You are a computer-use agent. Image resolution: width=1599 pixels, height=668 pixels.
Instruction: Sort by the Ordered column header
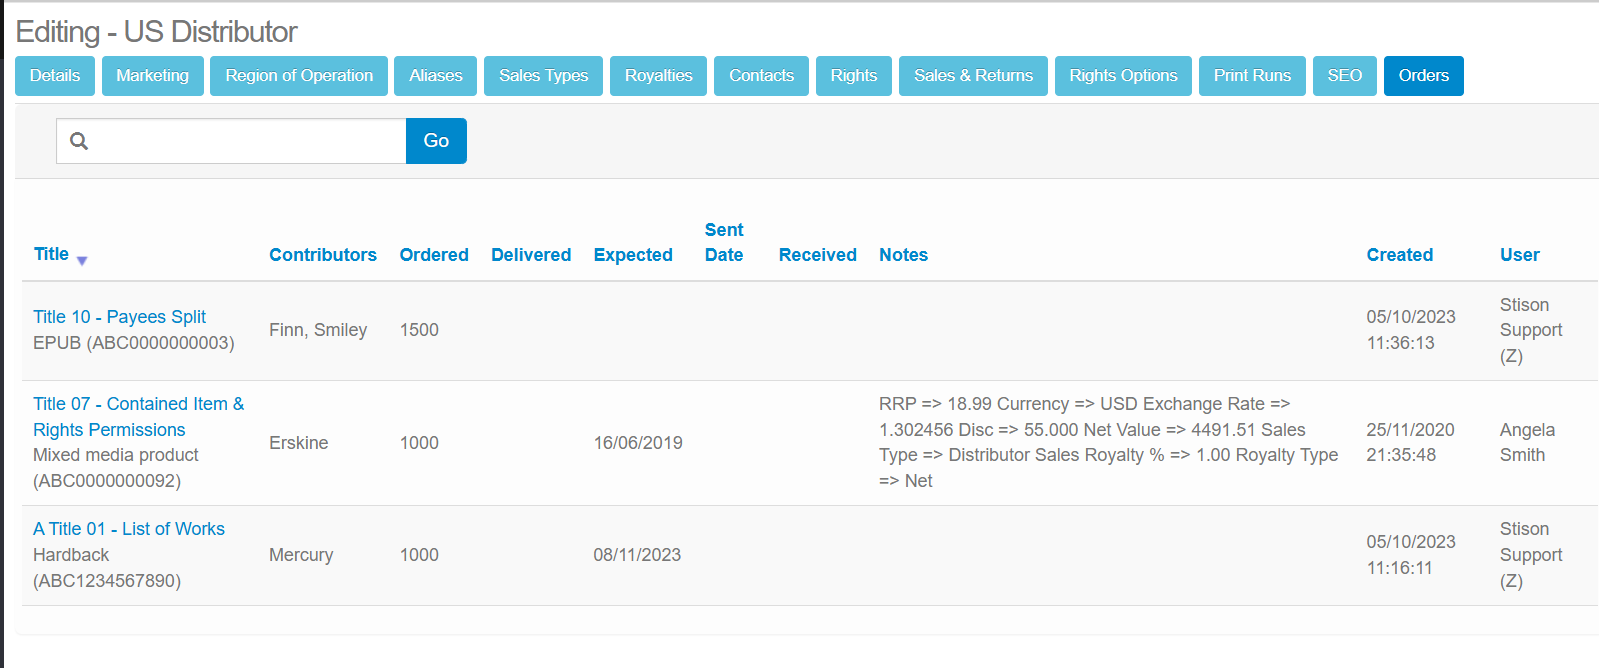tap(434, 255)
